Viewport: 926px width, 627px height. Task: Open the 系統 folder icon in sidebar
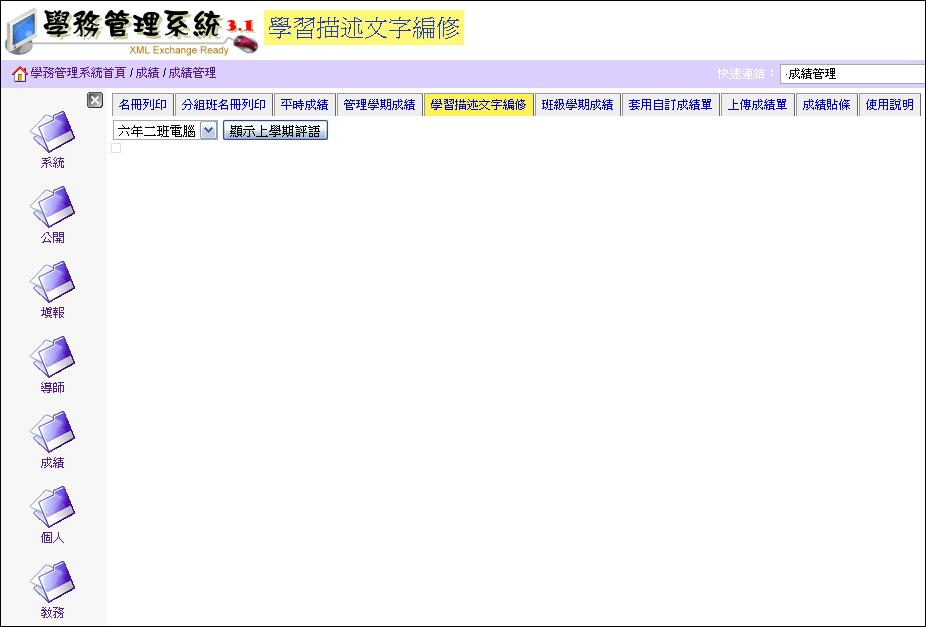(x=53, y=131)
